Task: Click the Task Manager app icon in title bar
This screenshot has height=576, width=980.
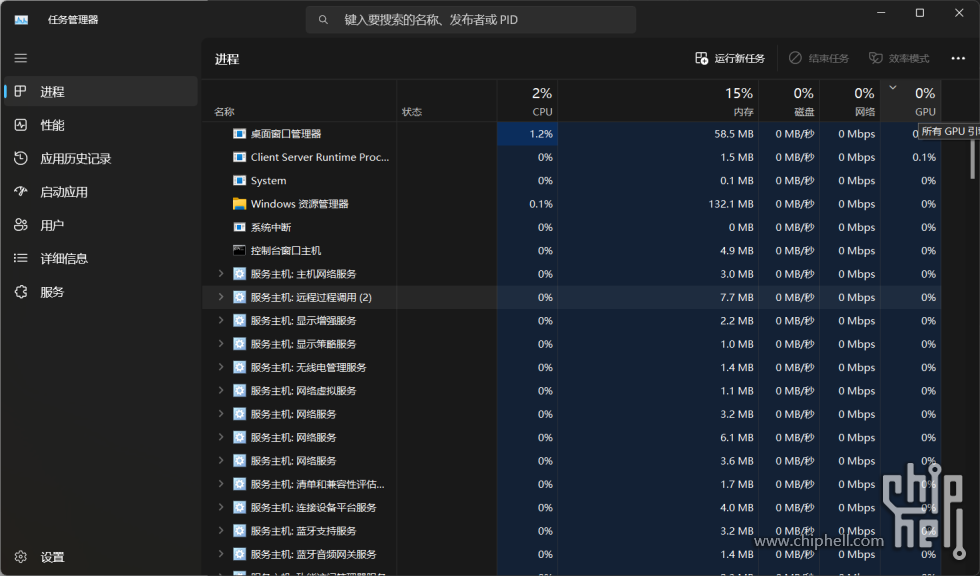Action: [x=21, y=20]
